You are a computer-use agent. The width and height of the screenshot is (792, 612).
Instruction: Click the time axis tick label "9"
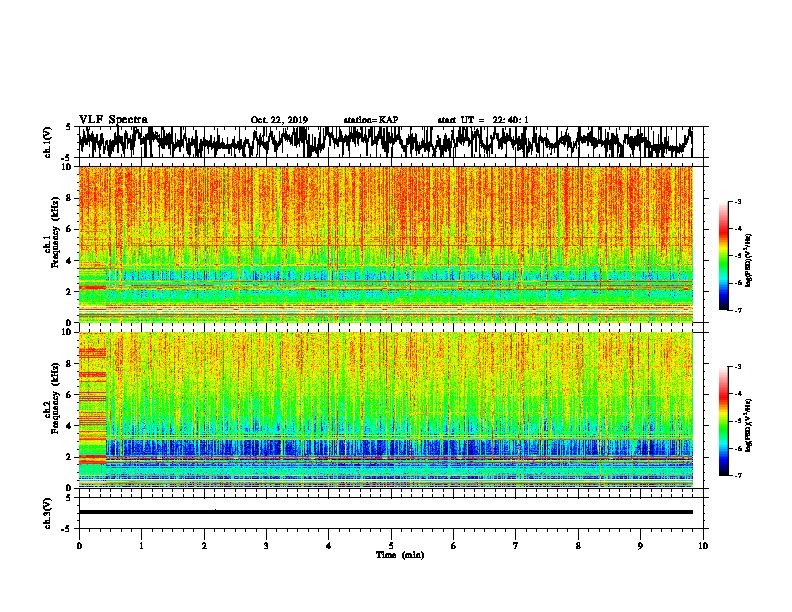point(640,546)
